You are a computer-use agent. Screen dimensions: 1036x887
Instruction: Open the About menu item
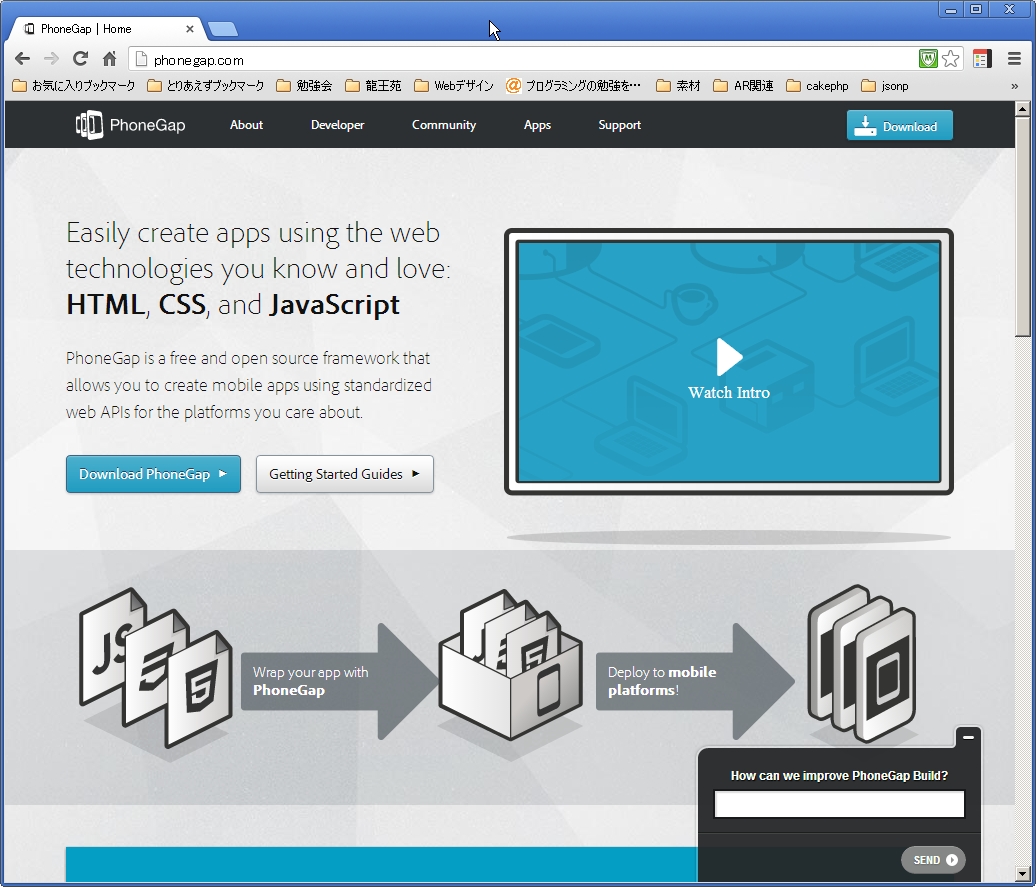246,125
